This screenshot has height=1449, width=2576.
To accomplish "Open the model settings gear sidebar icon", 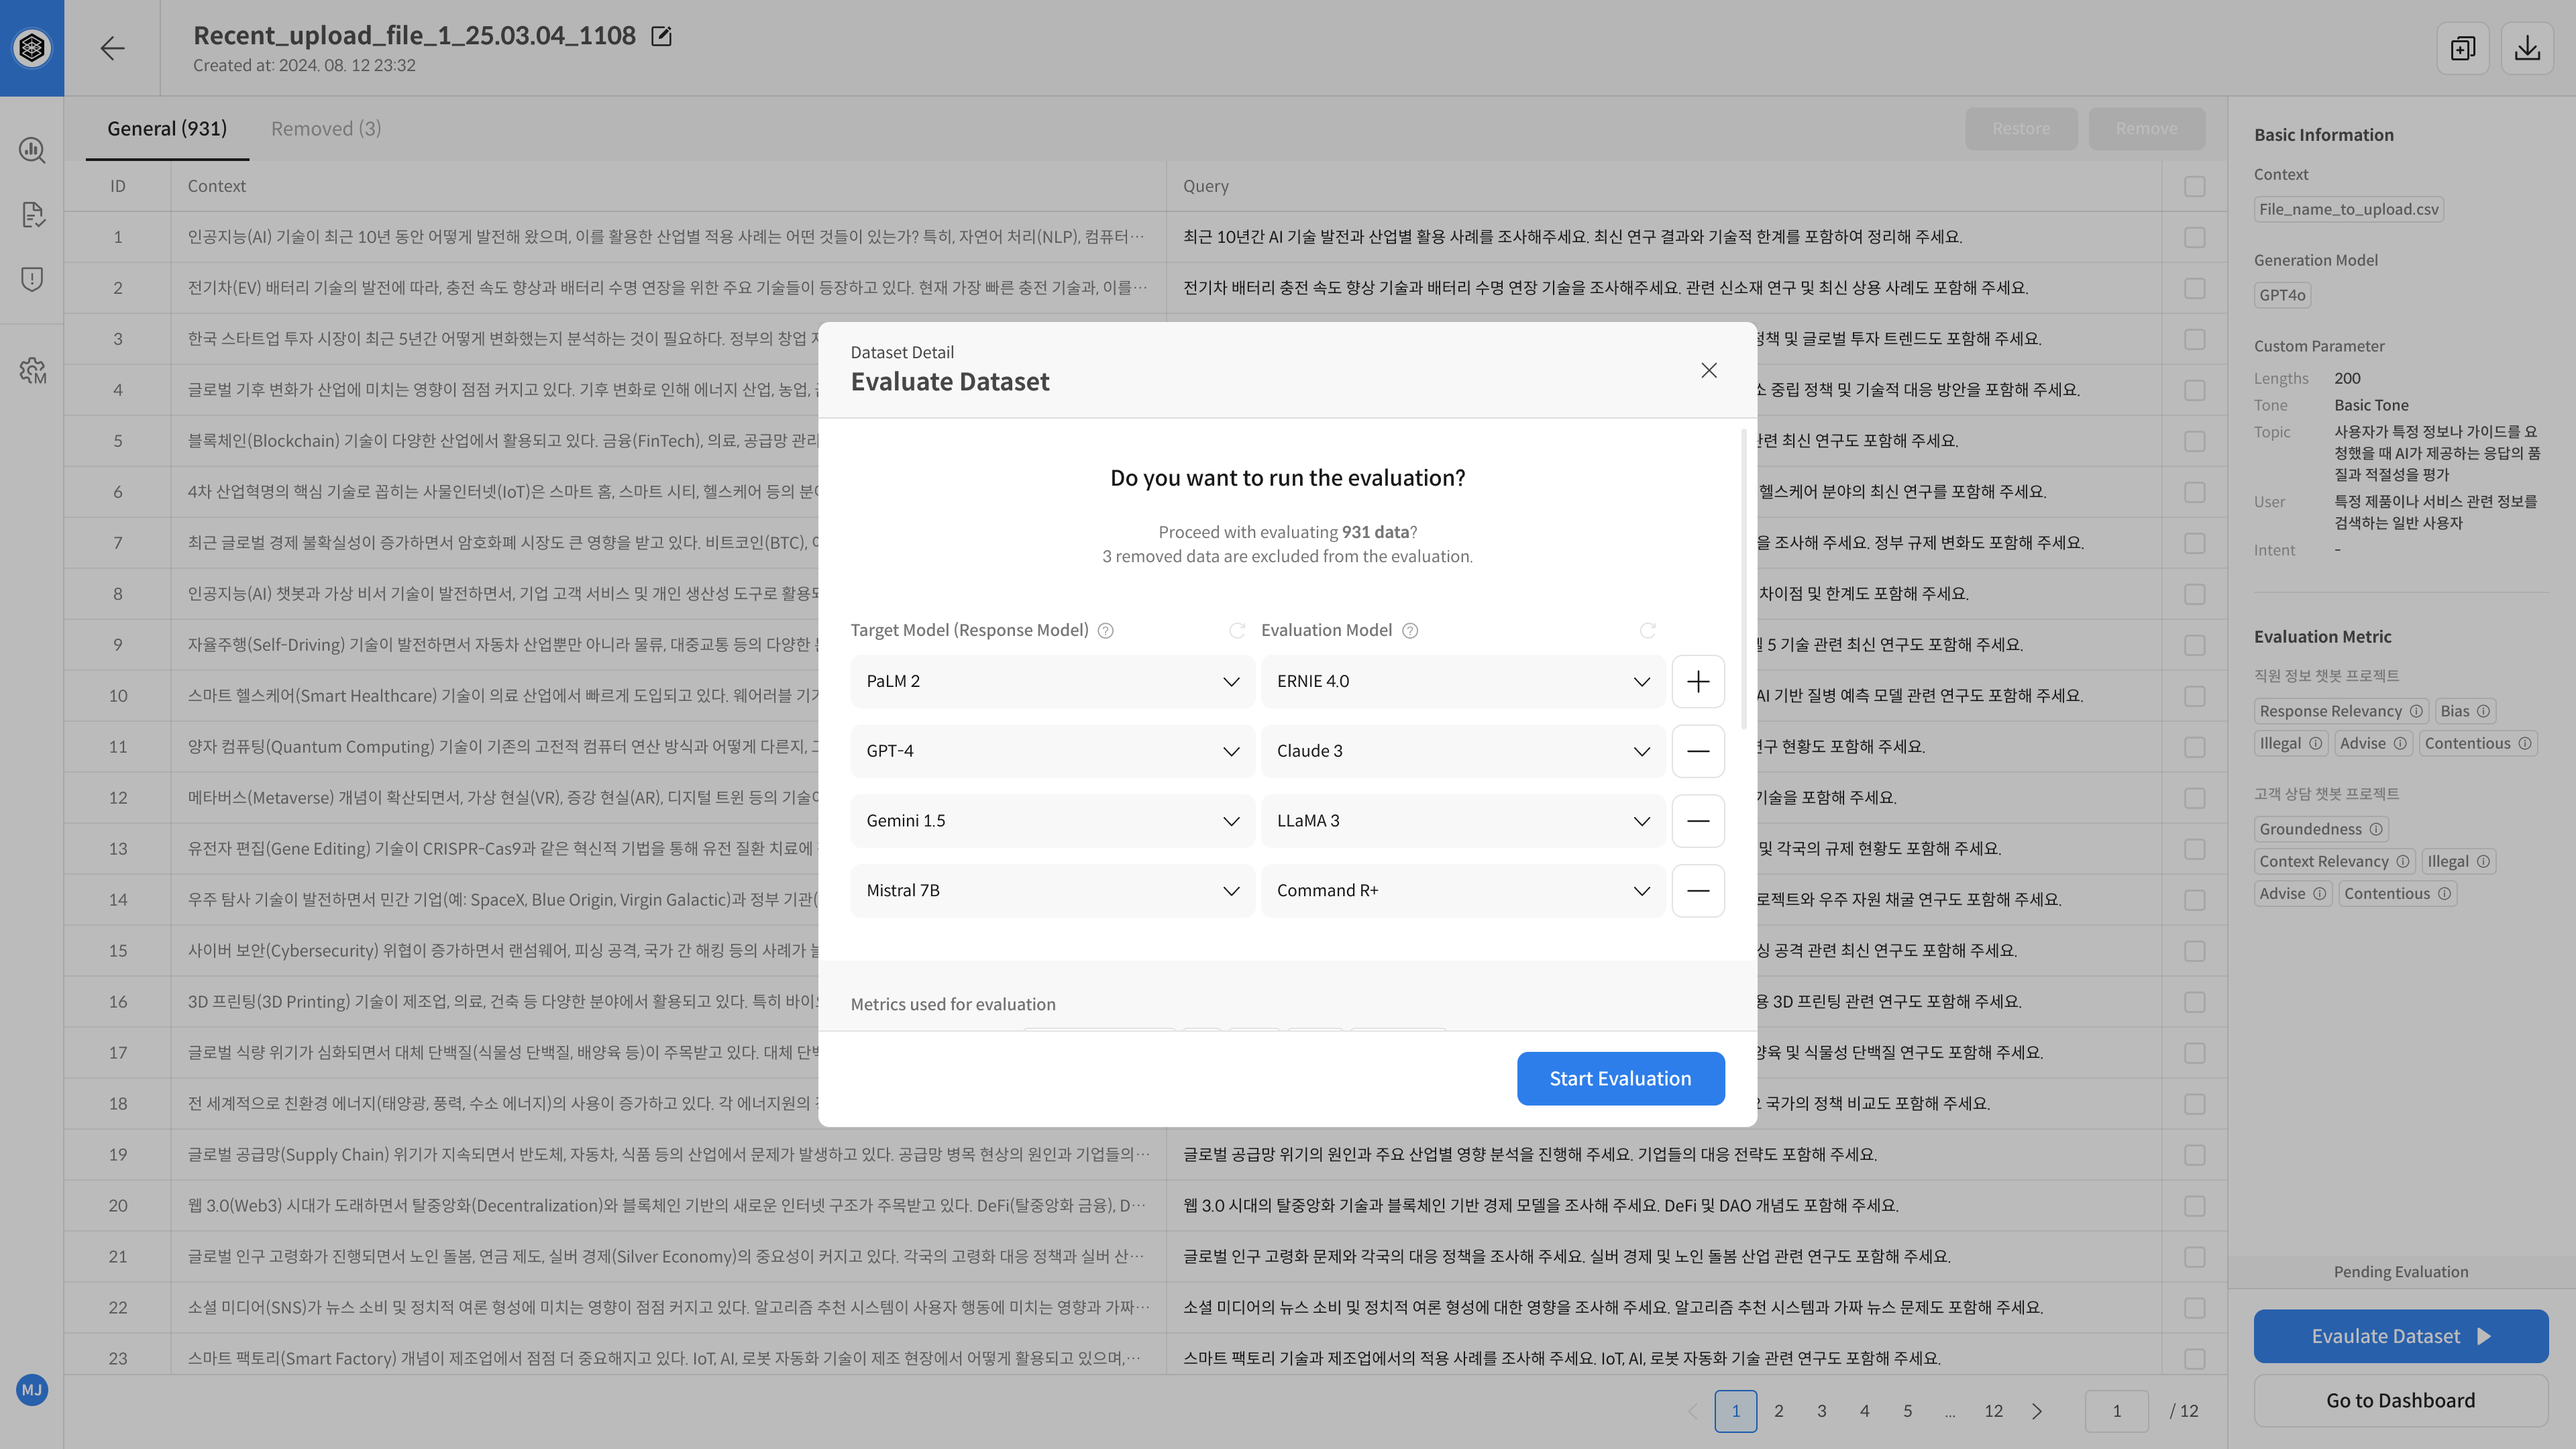I will [x=32, y=371].
